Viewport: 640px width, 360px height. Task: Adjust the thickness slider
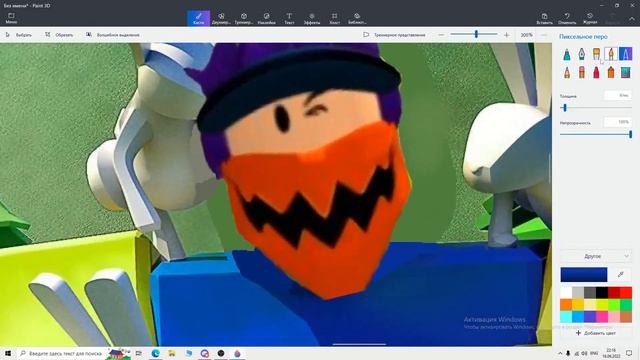click(565, 108)
